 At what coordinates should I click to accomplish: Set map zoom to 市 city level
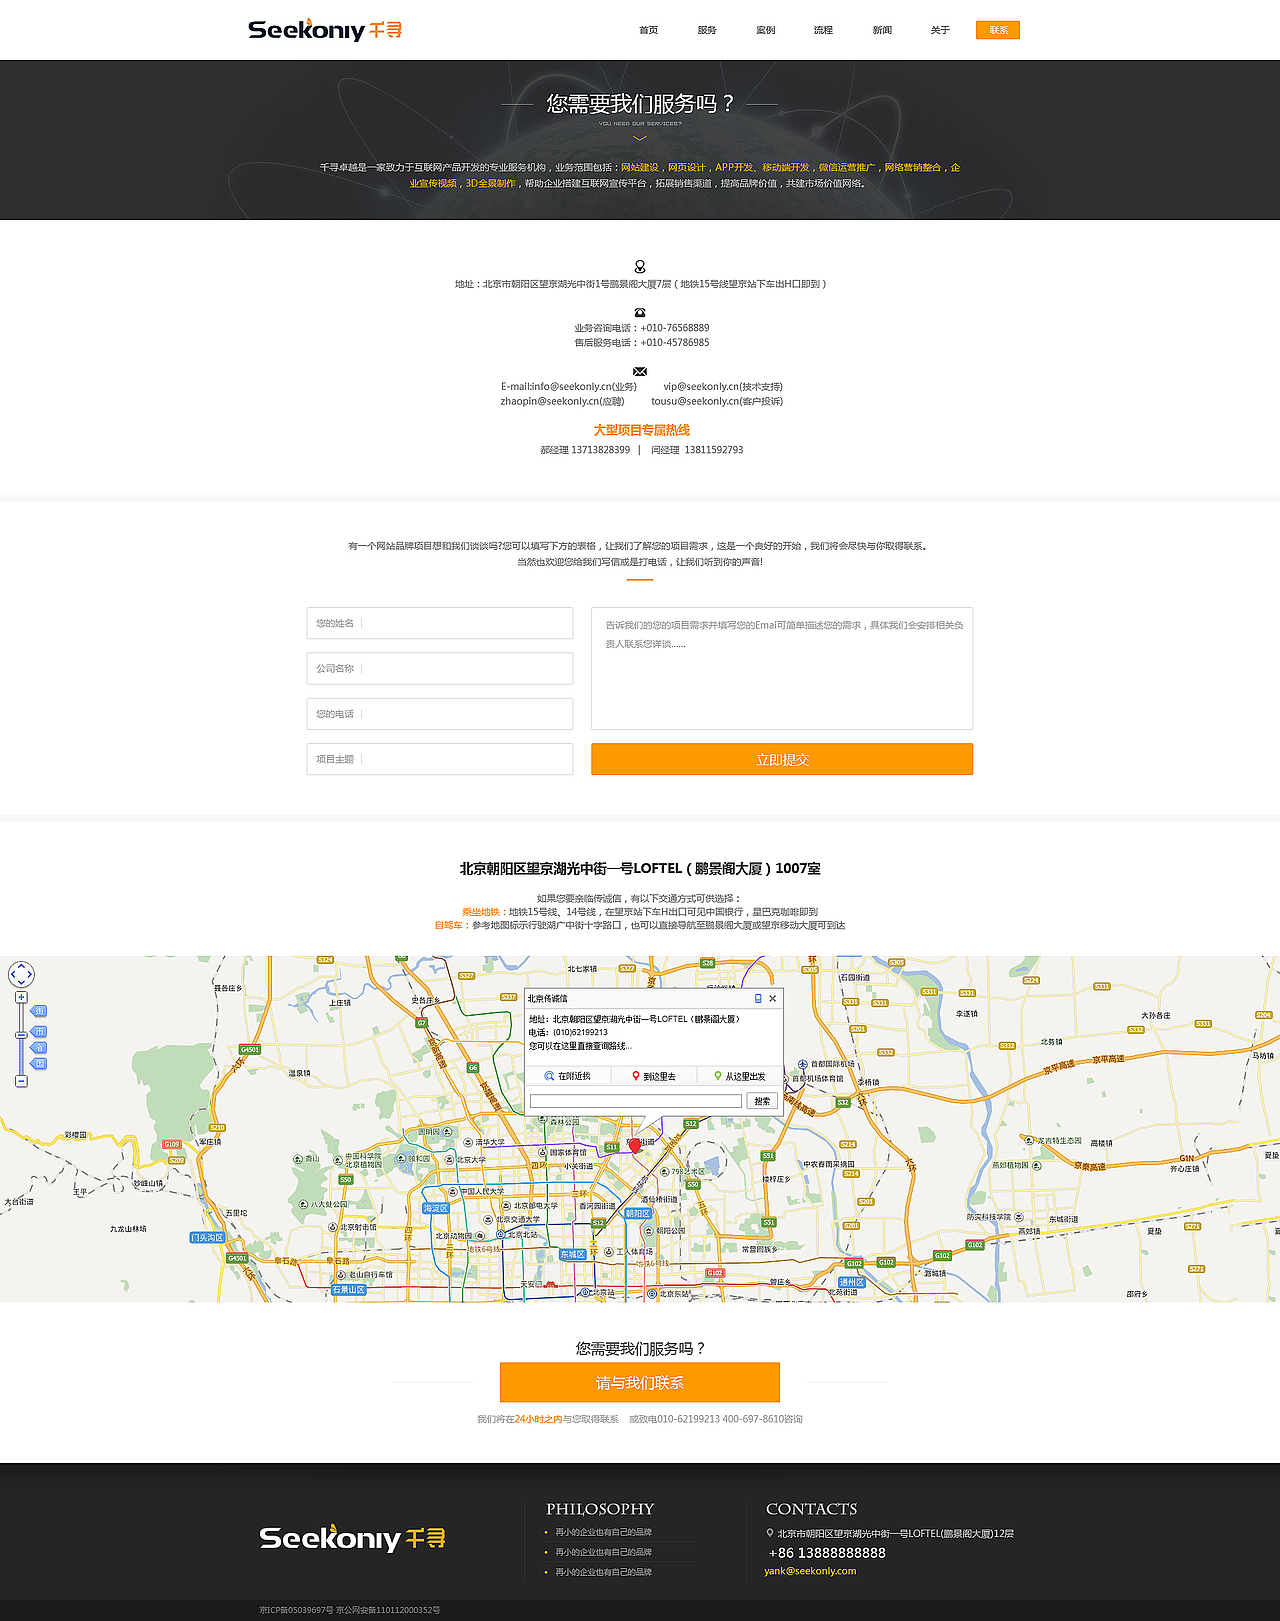coord(39,1031)
